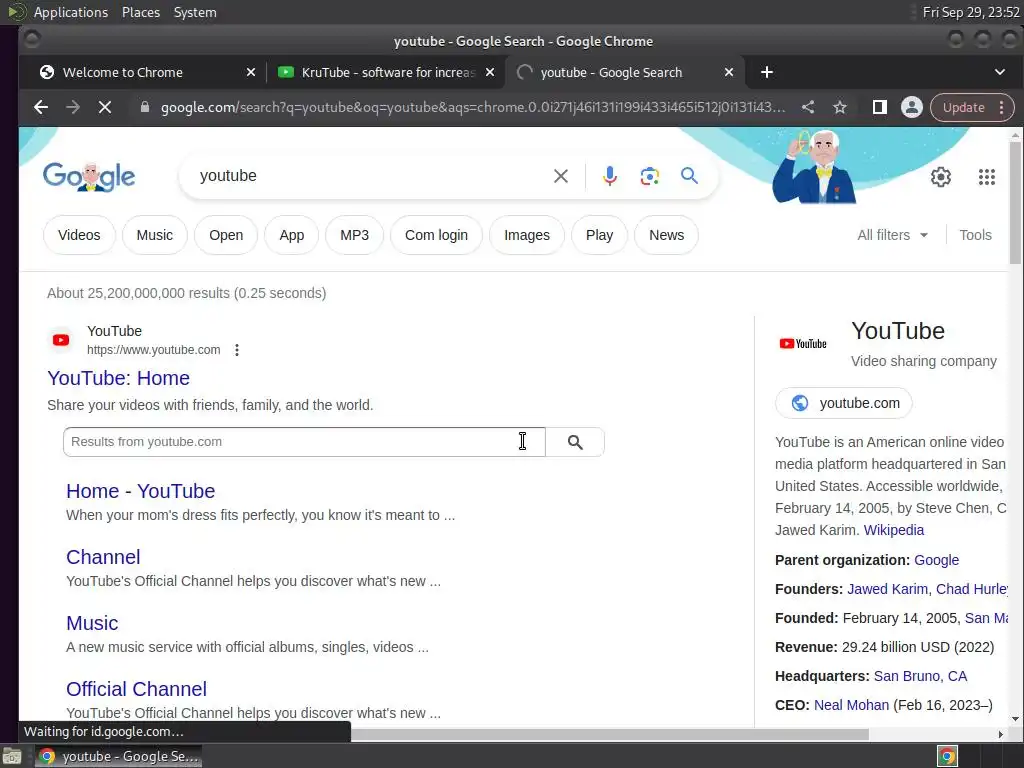The height and width of the screenshot is (768, 1024).
Task: Click the YouTube logo in knowledge panel
Action: [803, 344]
